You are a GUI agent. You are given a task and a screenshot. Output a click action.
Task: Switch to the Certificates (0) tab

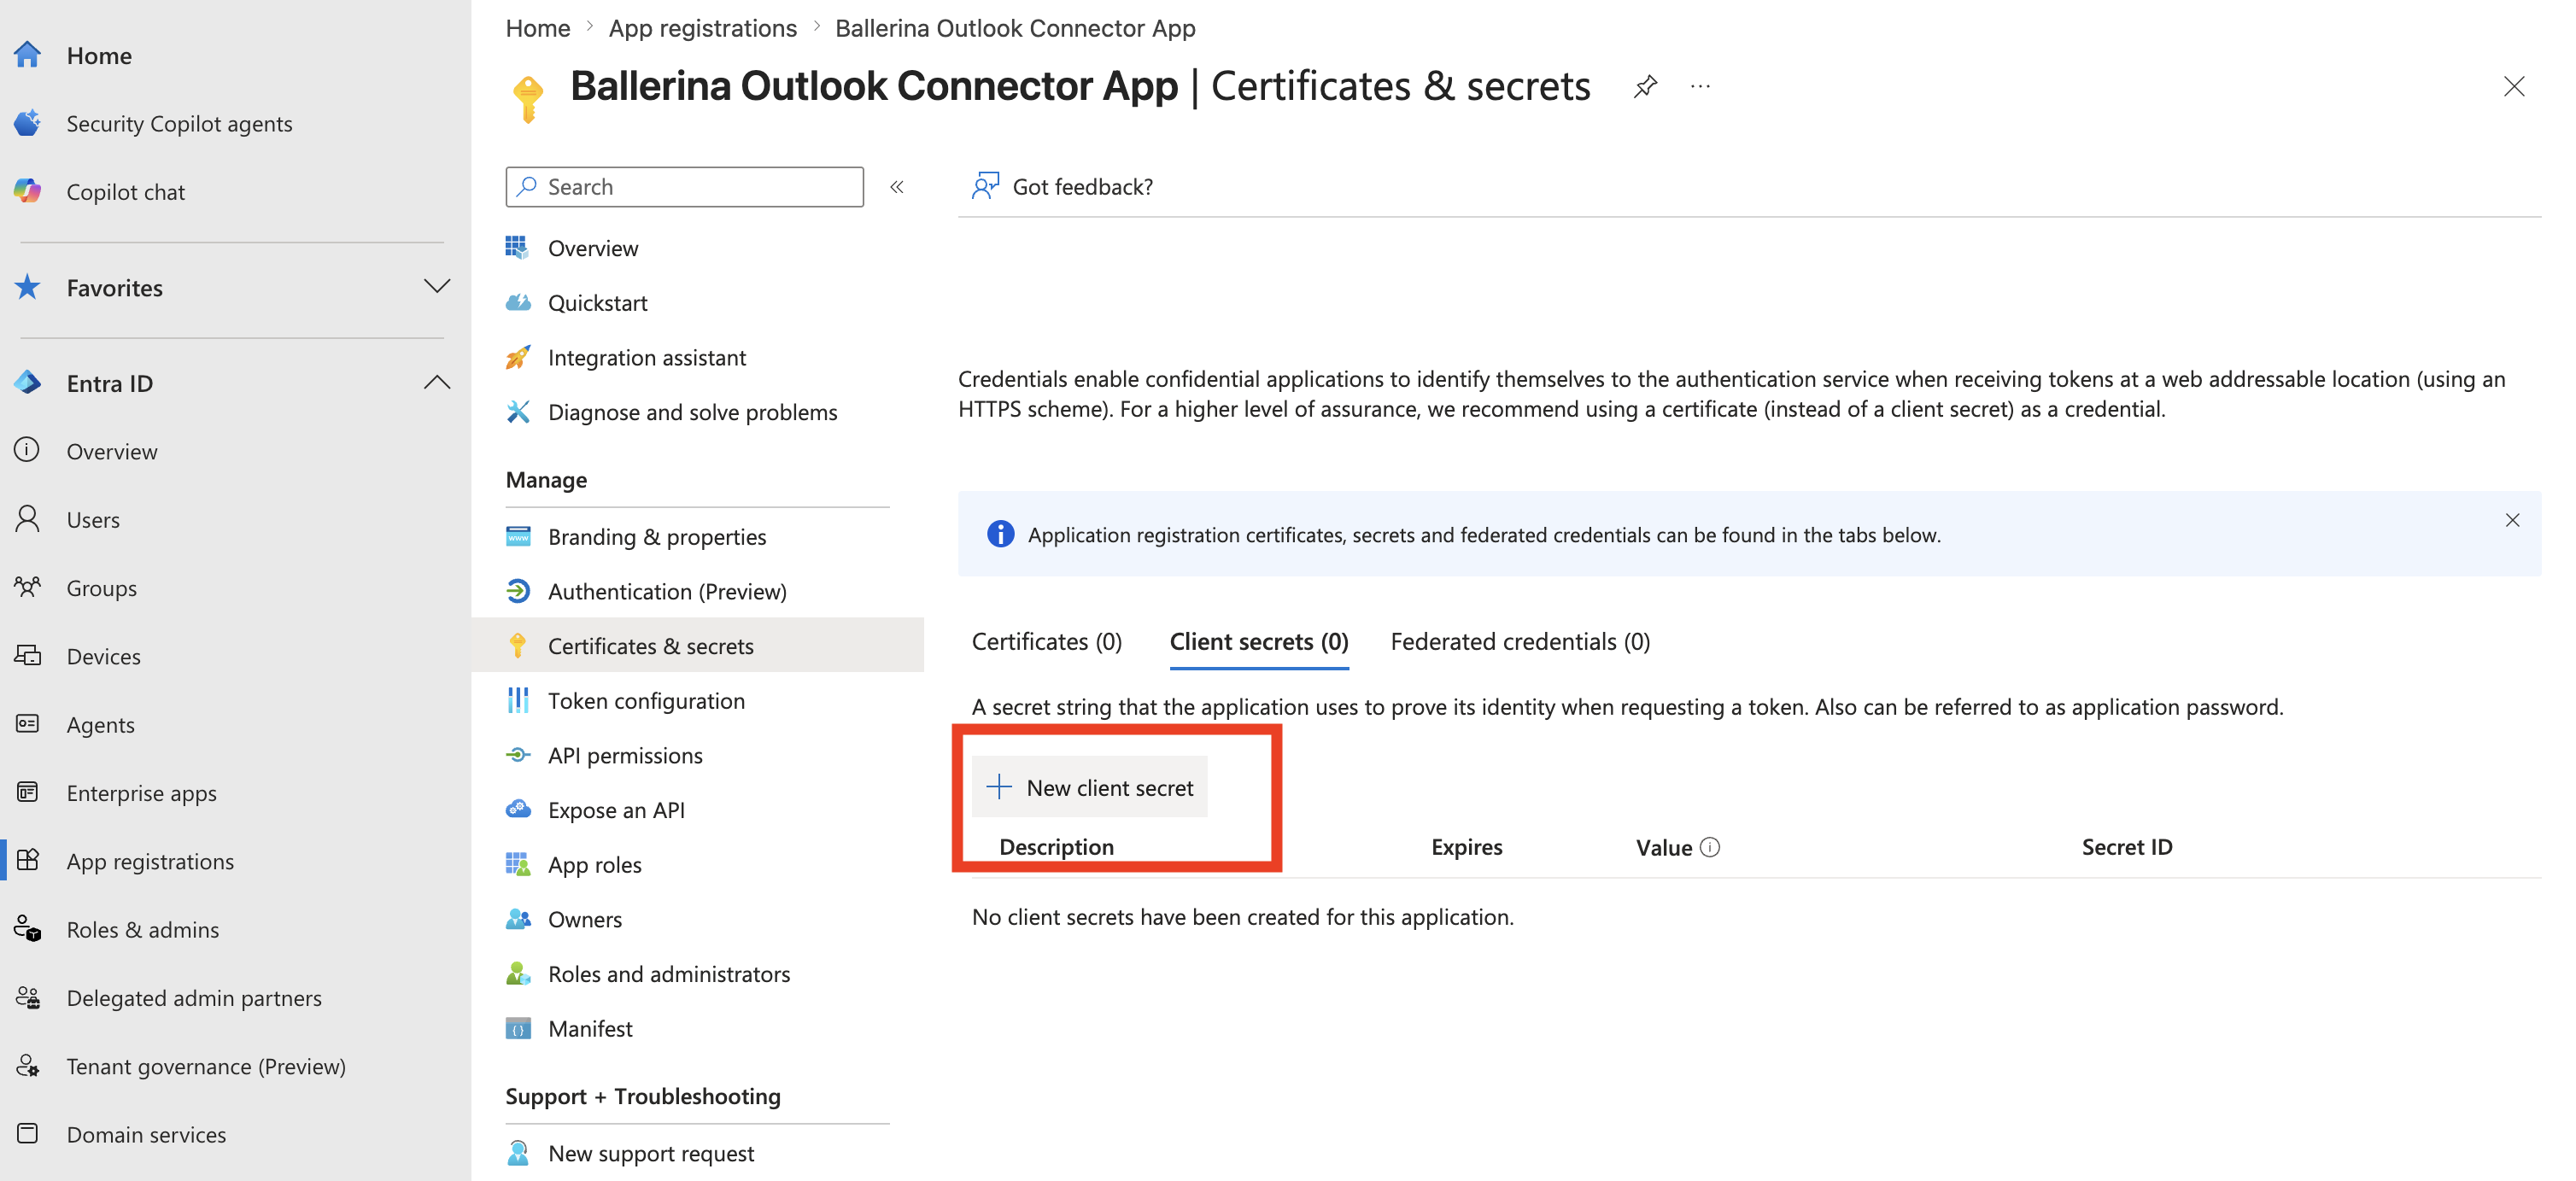click(x=1046, y=641)
